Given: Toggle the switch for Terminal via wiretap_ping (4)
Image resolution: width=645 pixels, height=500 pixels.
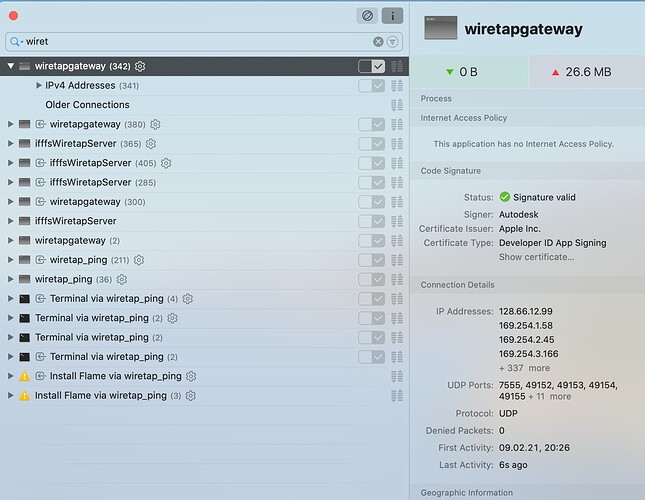Looking at the screenshot, I should coord(371,299).
